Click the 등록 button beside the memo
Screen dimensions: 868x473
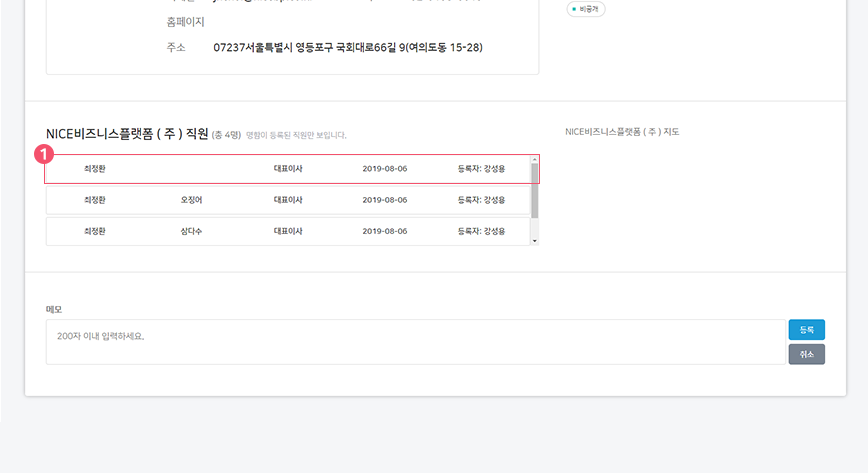click(807, 330)
